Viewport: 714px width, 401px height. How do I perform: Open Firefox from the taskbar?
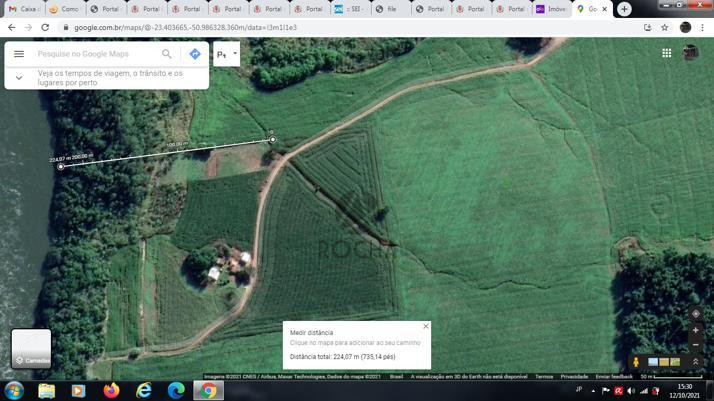pos(111,390)
